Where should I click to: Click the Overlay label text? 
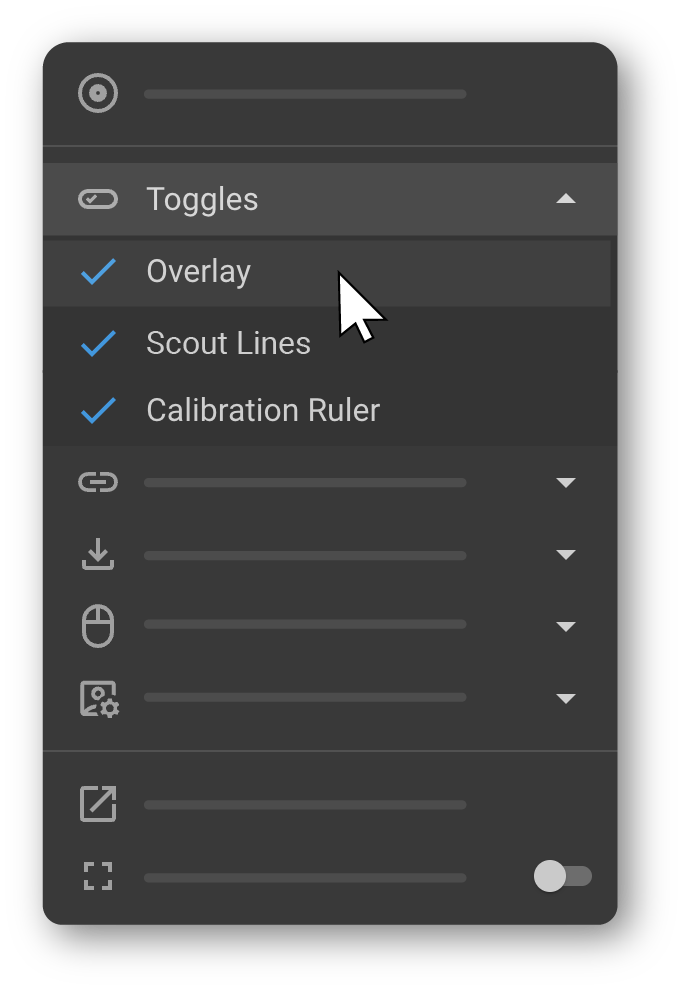[198, 271]
